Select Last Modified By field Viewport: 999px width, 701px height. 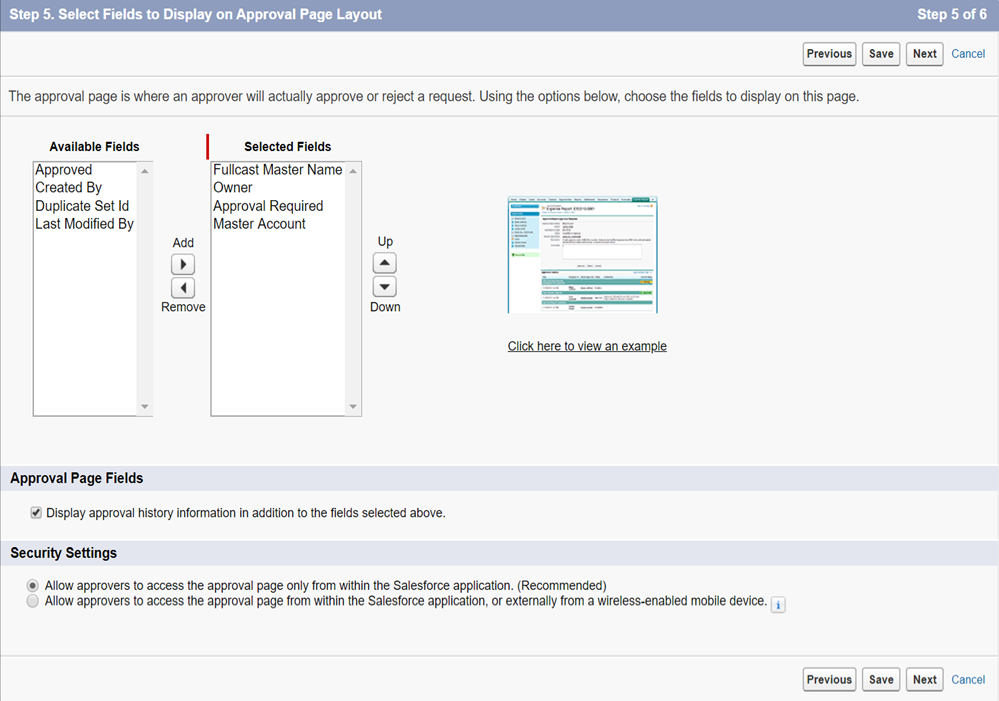pos(85,224)
